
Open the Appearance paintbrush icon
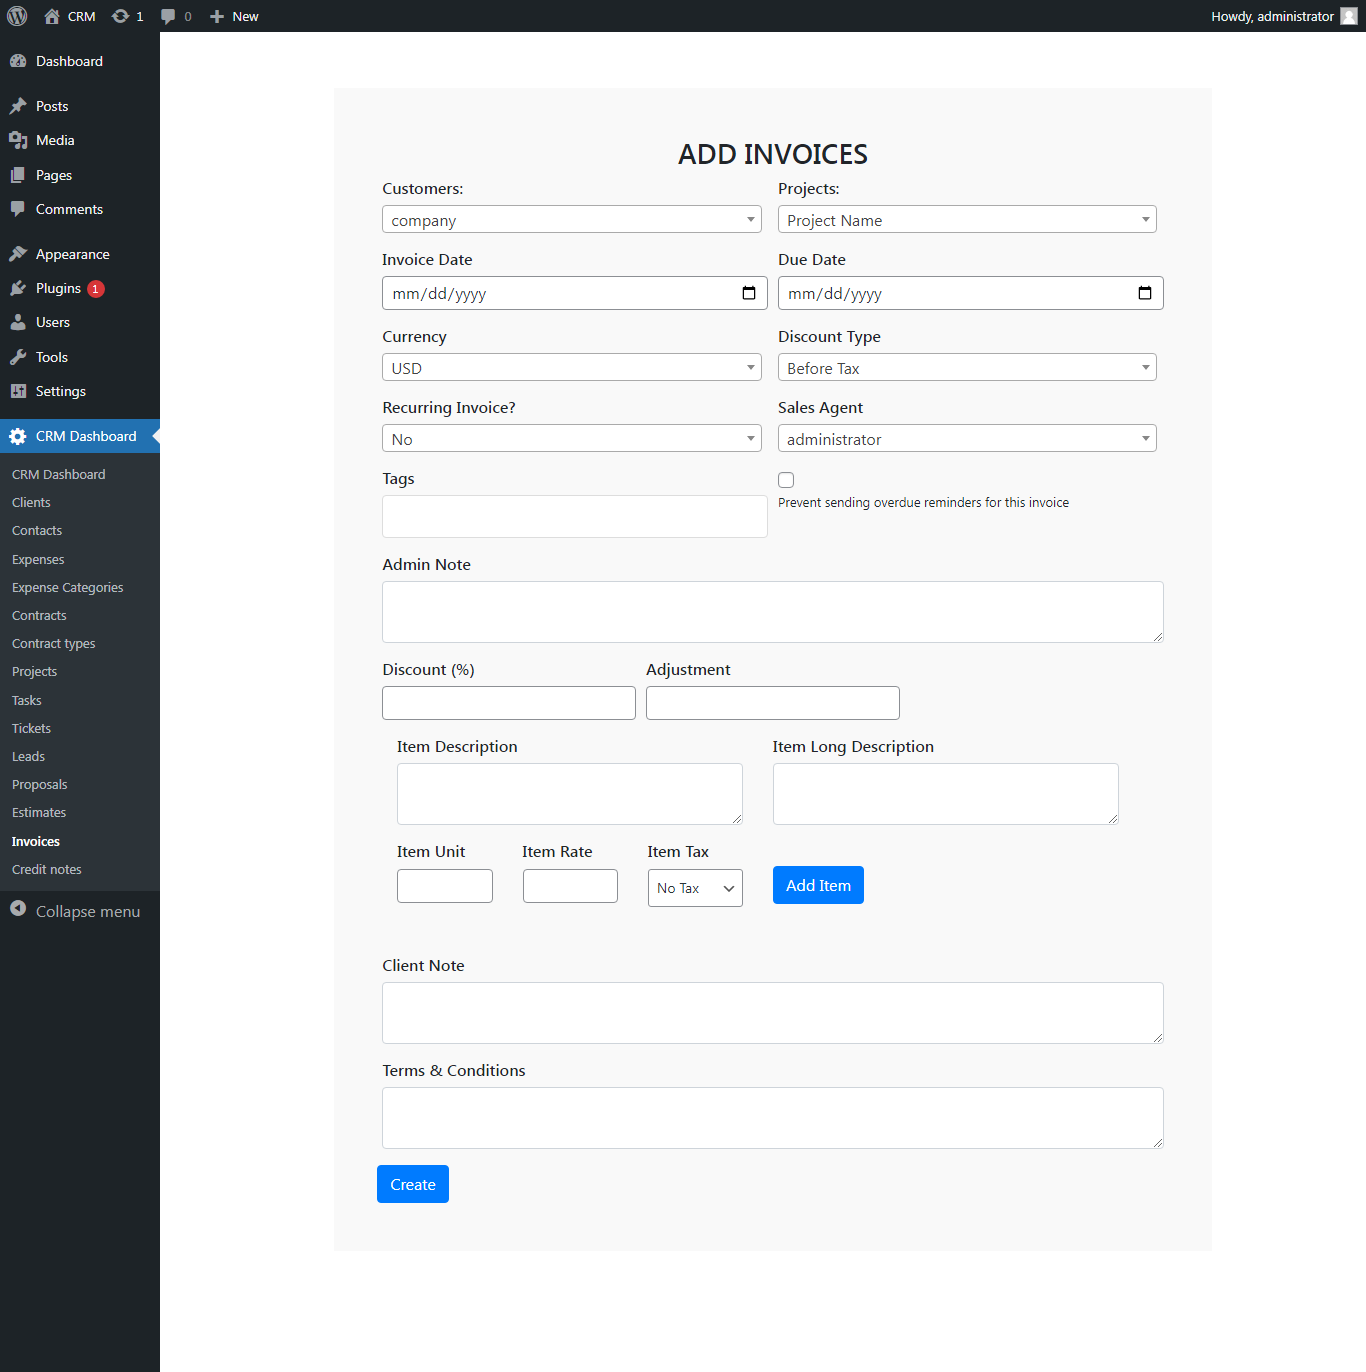[x=20, y=253]
